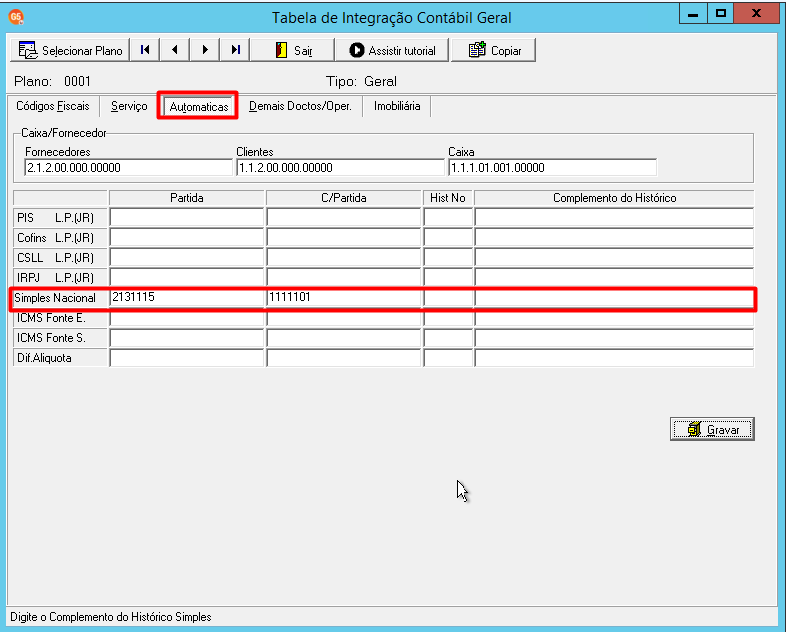The image size is (786, 632).
Task: Click the Dif.Aliquota Hist No field
Action: click(448, 358)
